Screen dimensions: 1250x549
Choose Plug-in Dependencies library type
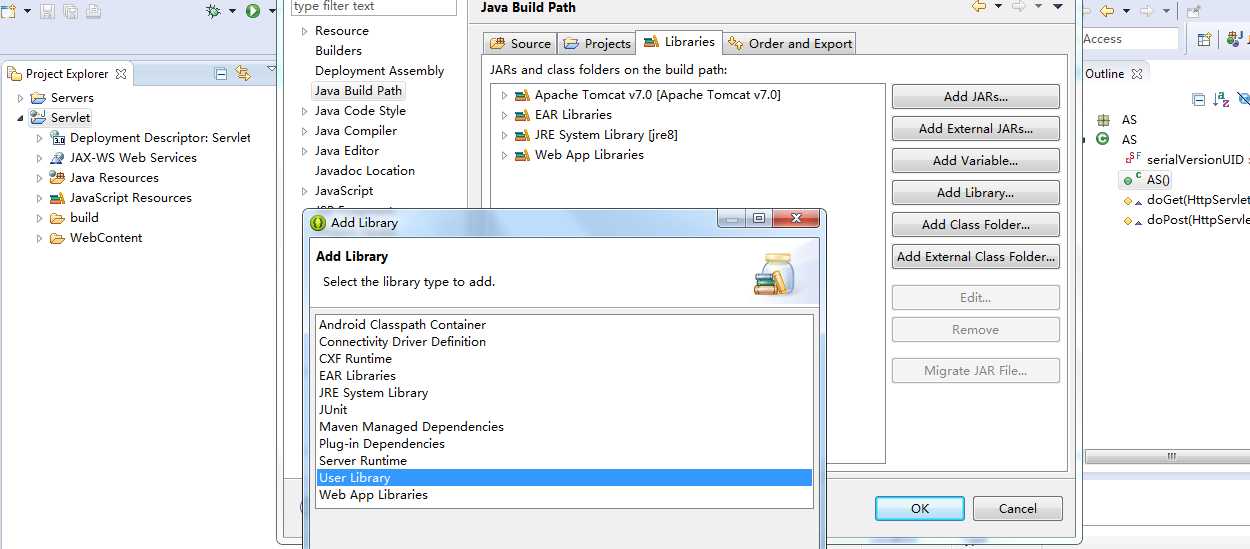click(x=564, y=444)
